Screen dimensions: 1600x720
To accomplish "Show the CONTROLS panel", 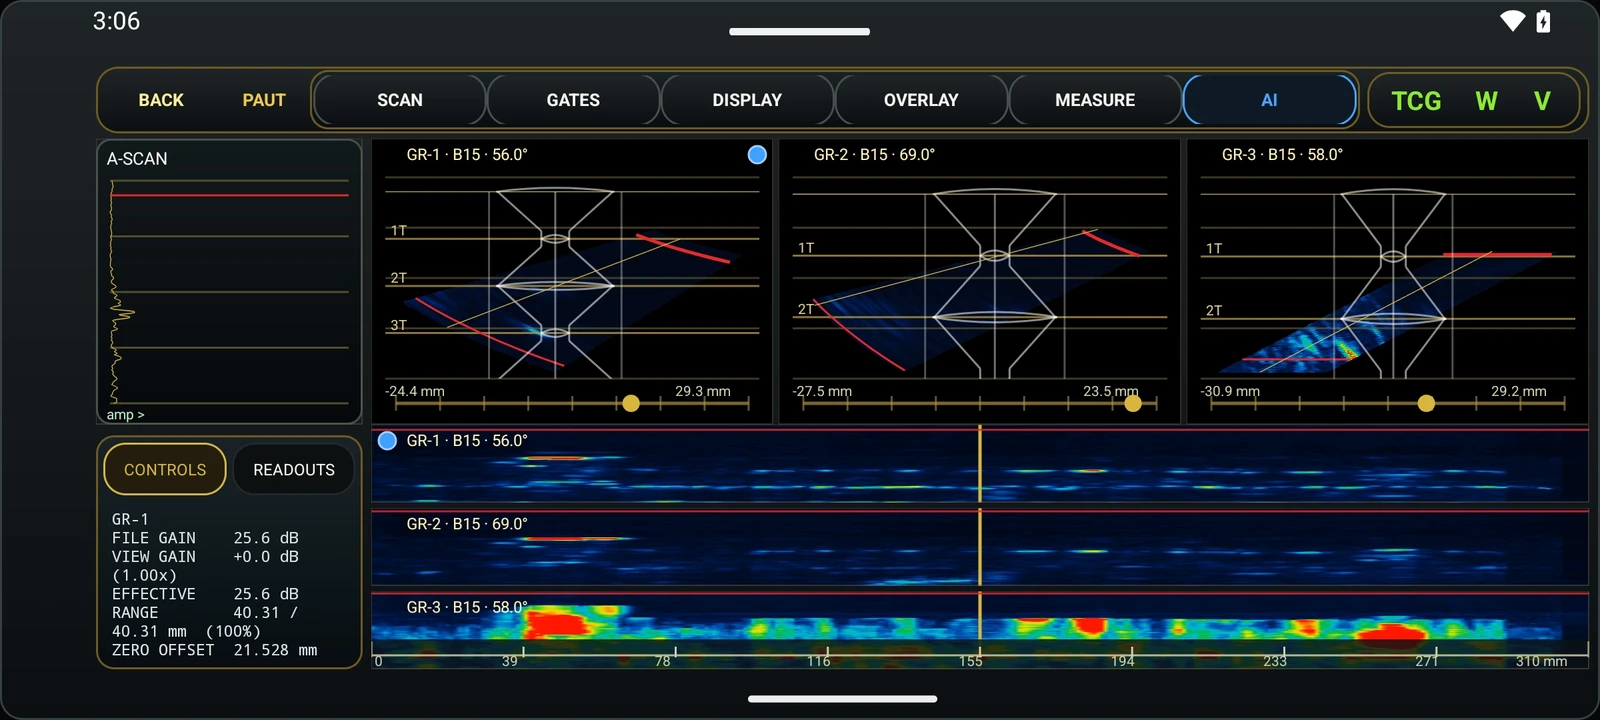I will click(x=165, y=469).
